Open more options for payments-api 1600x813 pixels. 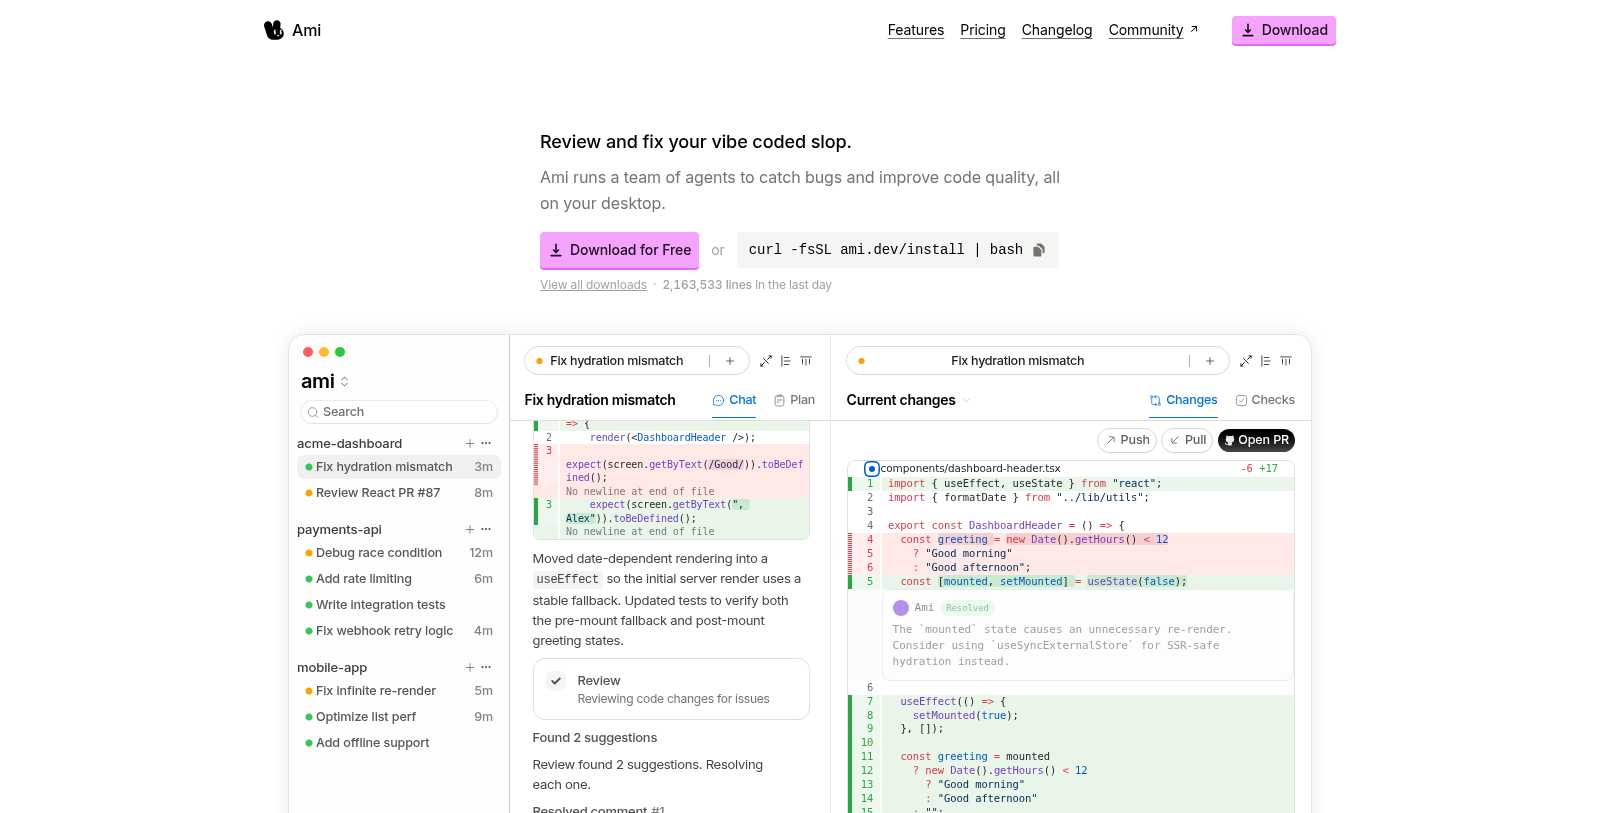[487, 529]
